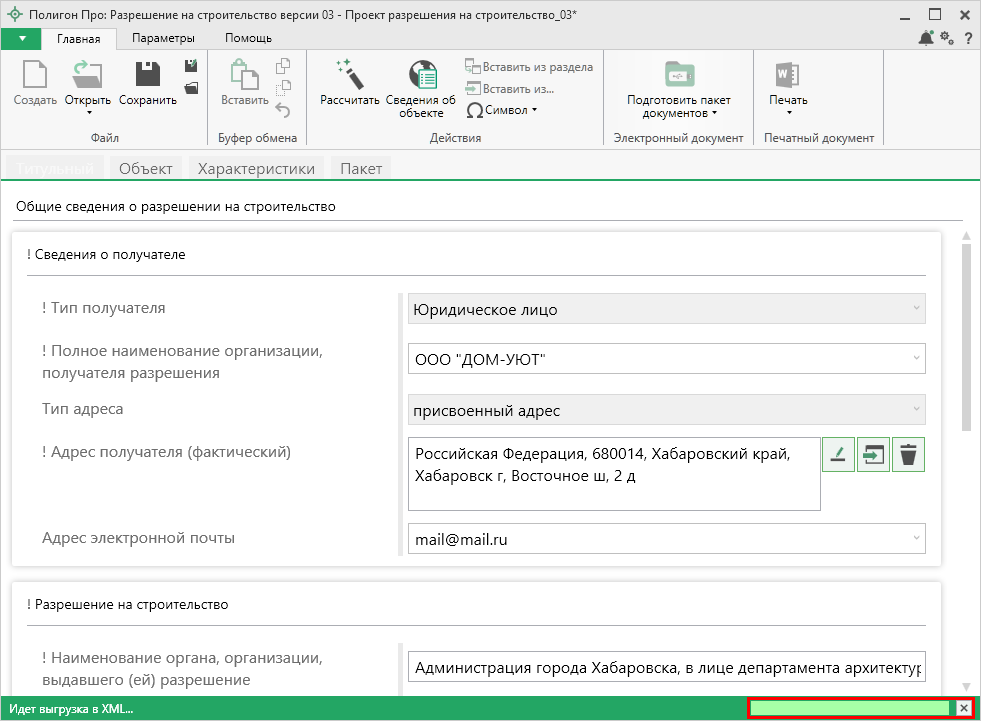Edit recipient address with pencil icon
This screenshot has height=721, width=981.
coord(838,455)
